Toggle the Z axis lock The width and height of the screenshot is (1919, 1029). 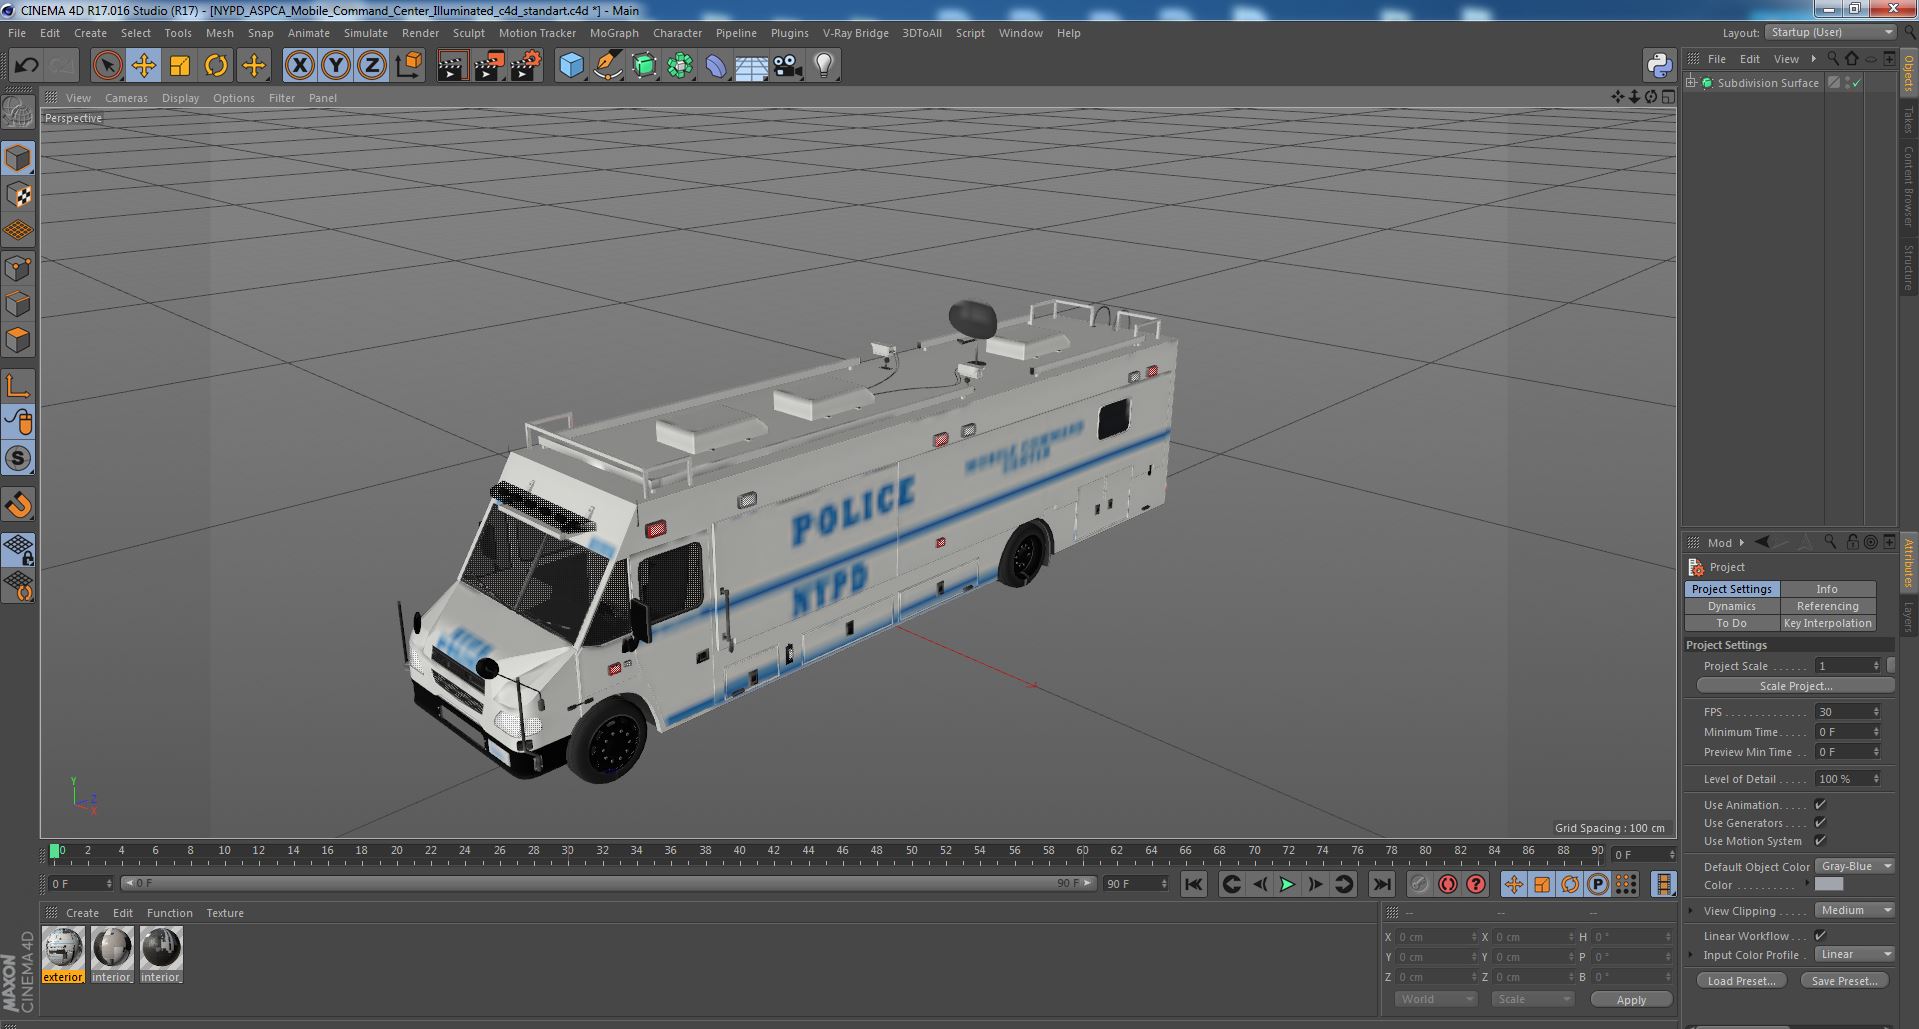pyautogui.click(x=372, y=66)
